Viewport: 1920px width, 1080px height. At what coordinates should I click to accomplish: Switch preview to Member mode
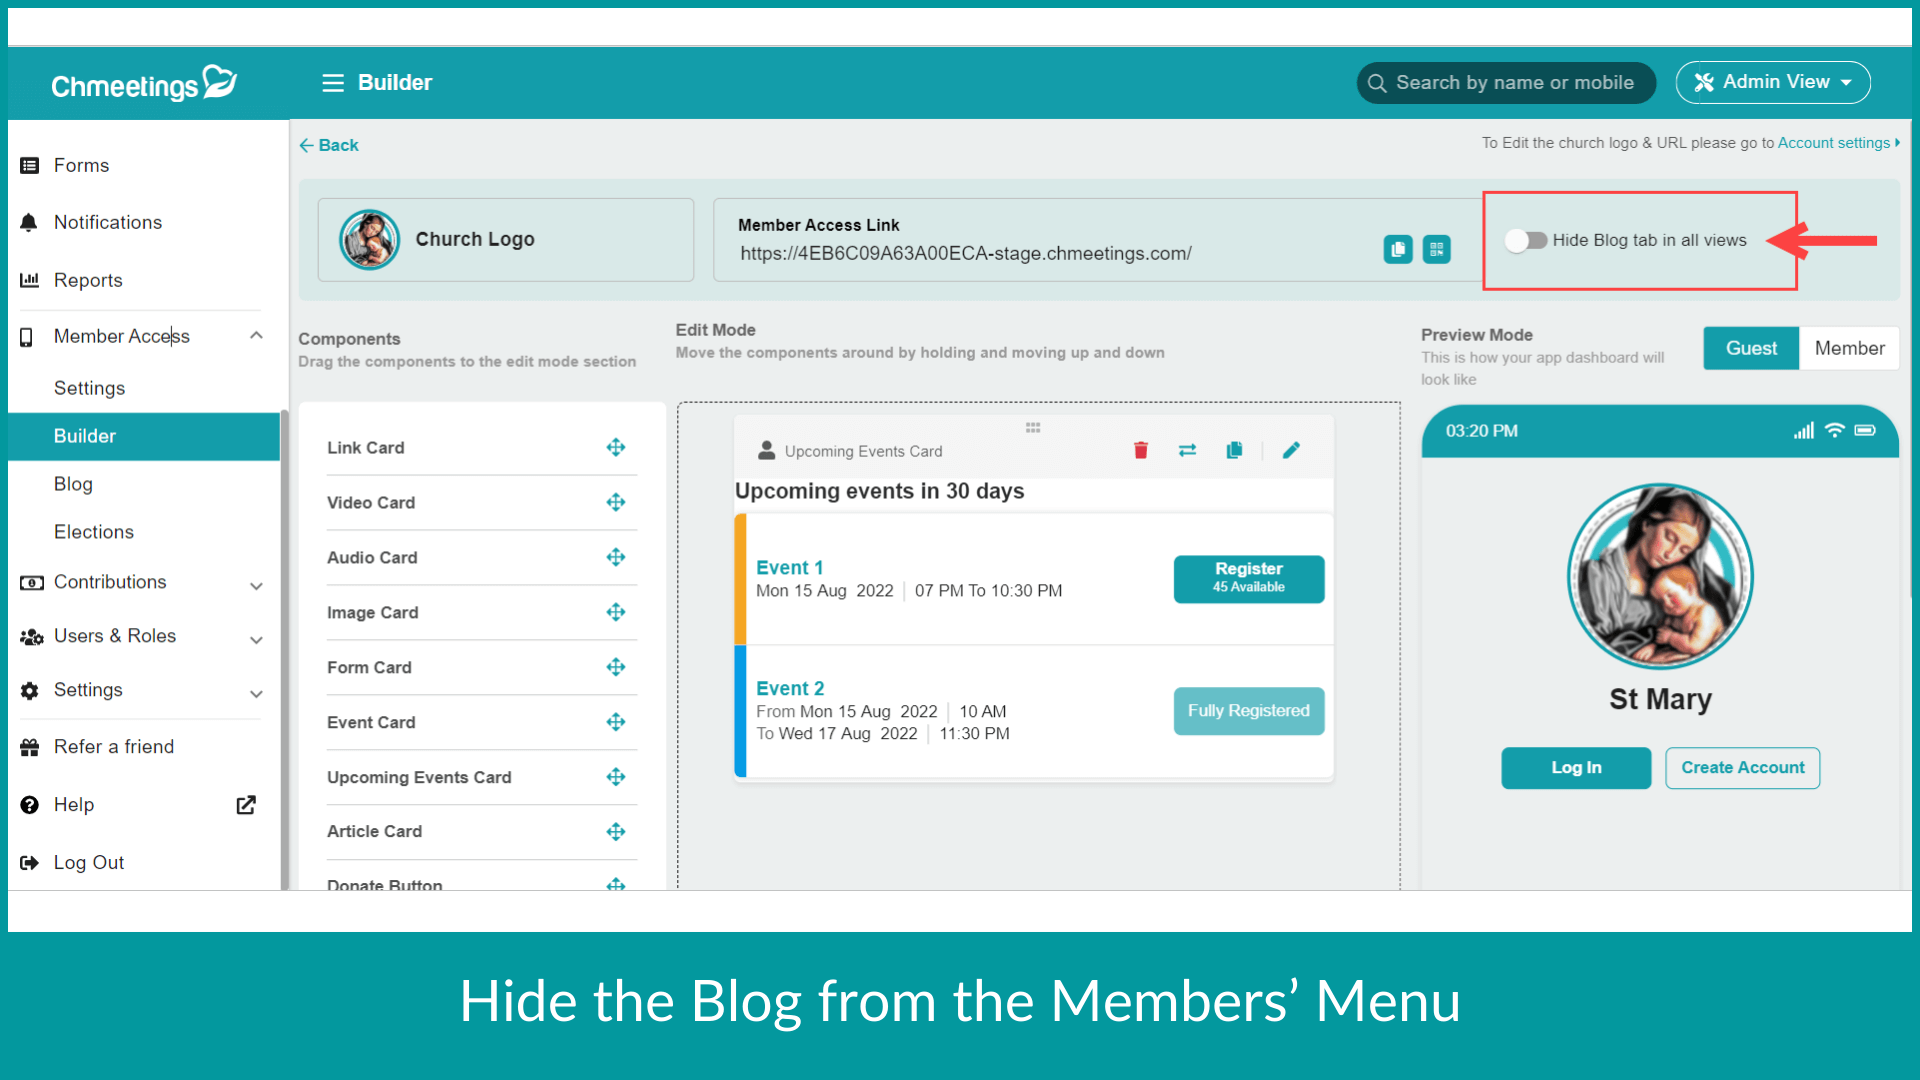[1849, 348]
